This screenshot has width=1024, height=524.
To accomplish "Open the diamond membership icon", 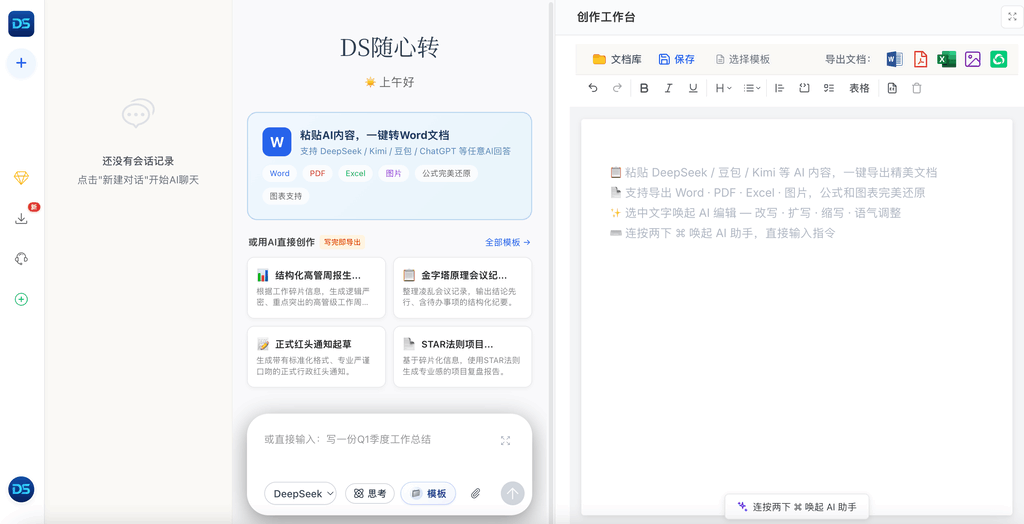I will click(x=21, y=178).
